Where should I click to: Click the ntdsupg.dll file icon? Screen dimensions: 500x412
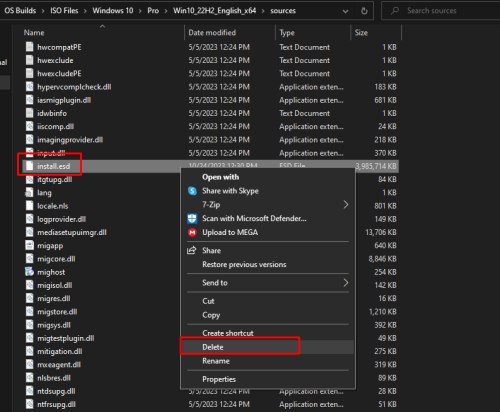click(30, 391)
